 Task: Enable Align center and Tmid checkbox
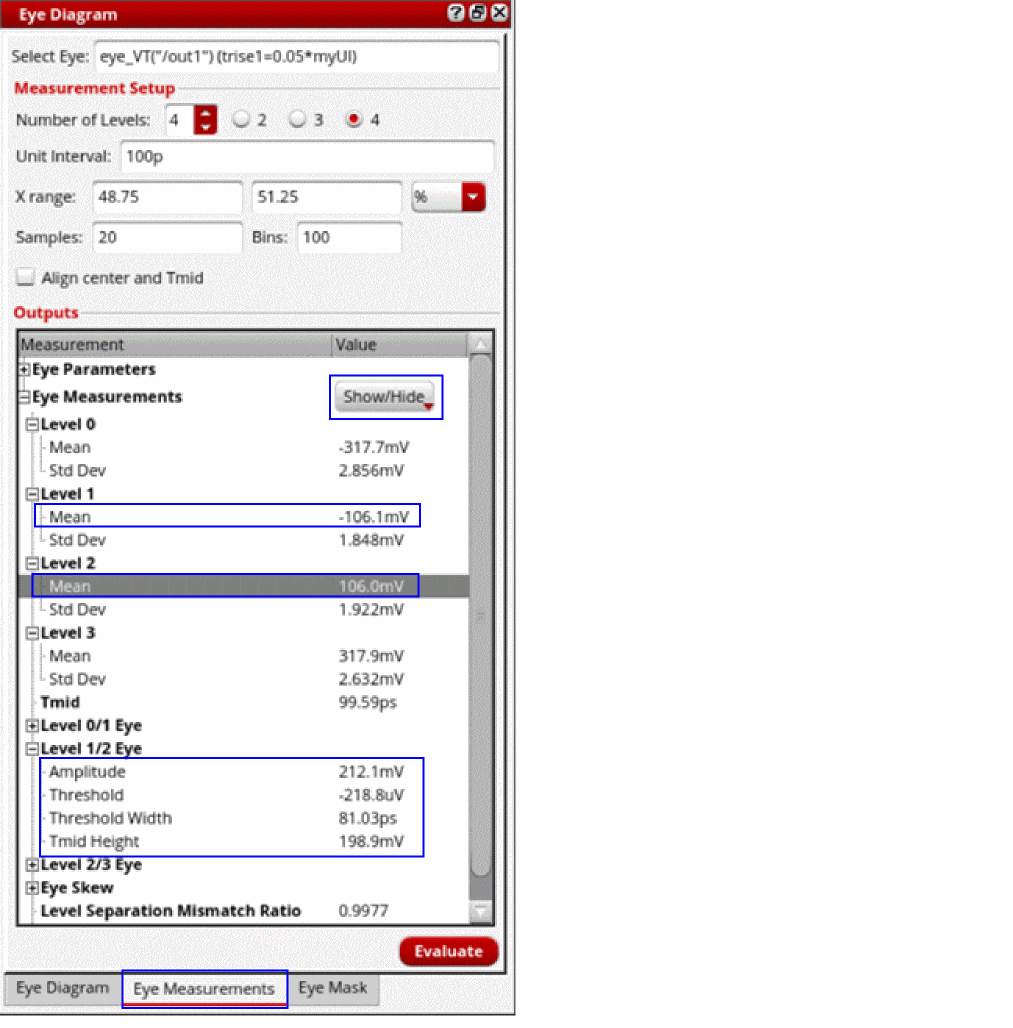[x=25, y=277]
